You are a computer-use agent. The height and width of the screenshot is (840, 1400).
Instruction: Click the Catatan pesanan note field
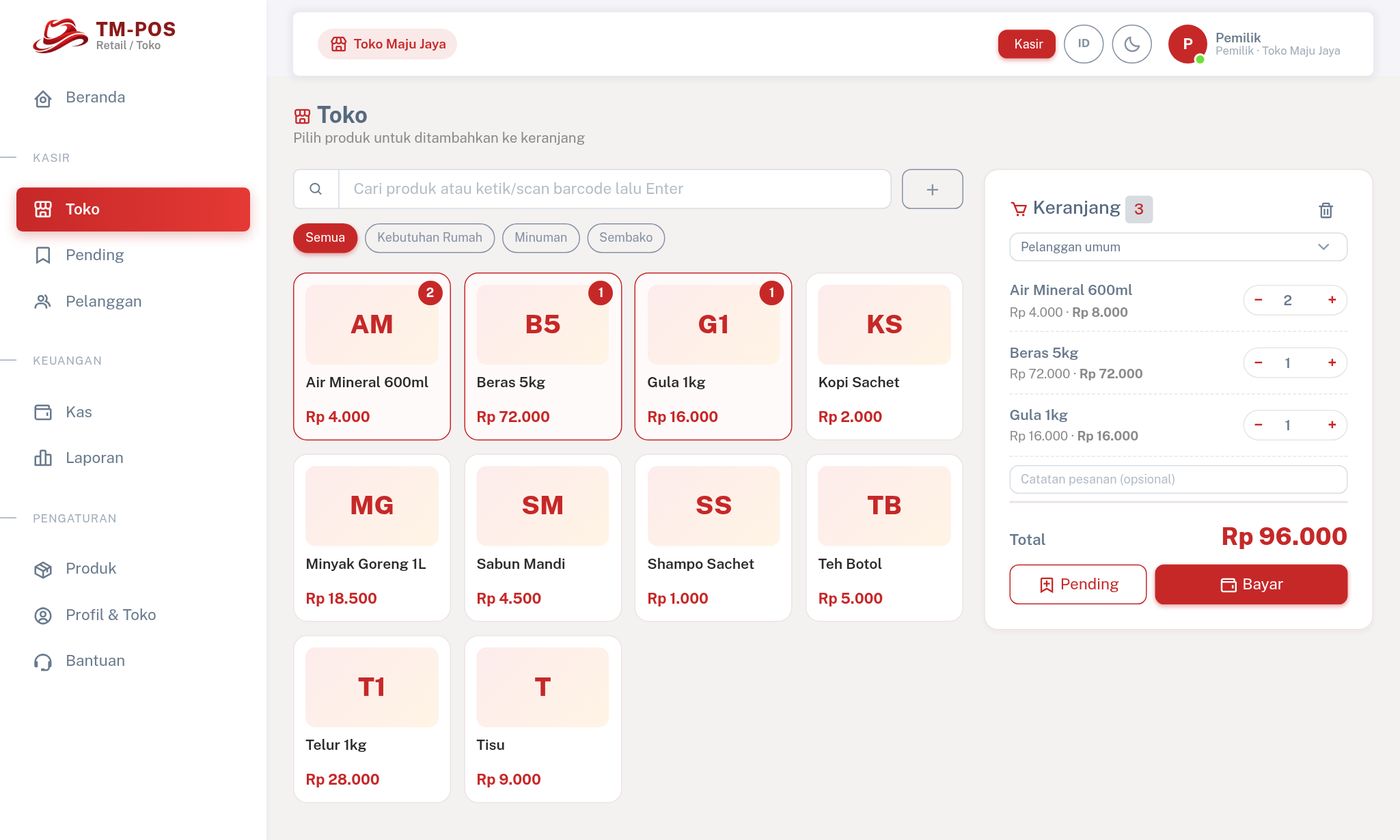point(1178,479)
